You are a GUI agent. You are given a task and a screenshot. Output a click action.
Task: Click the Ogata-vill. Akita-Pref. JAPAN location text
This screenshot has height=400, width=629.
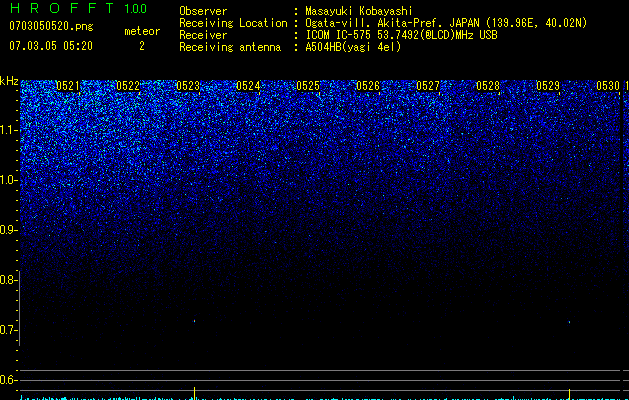point(446,23)
